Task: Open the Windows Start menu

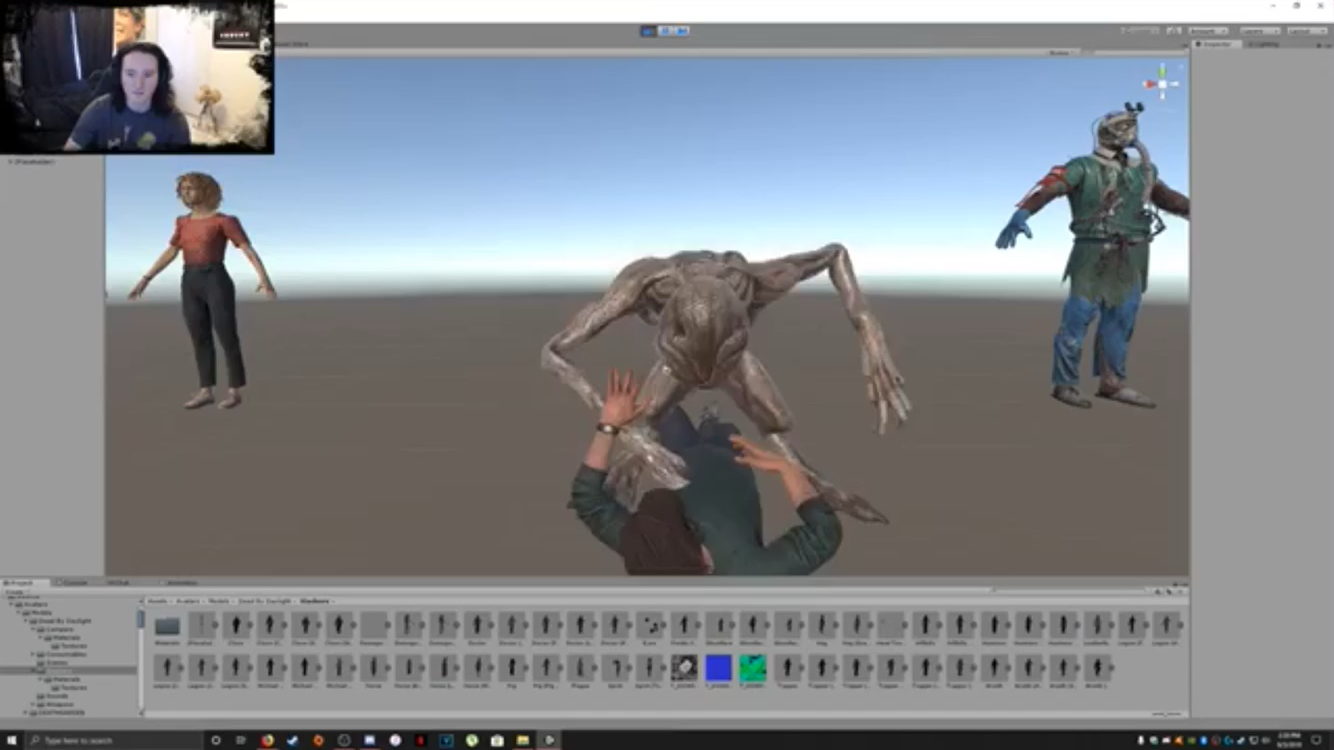Action: 11,740
